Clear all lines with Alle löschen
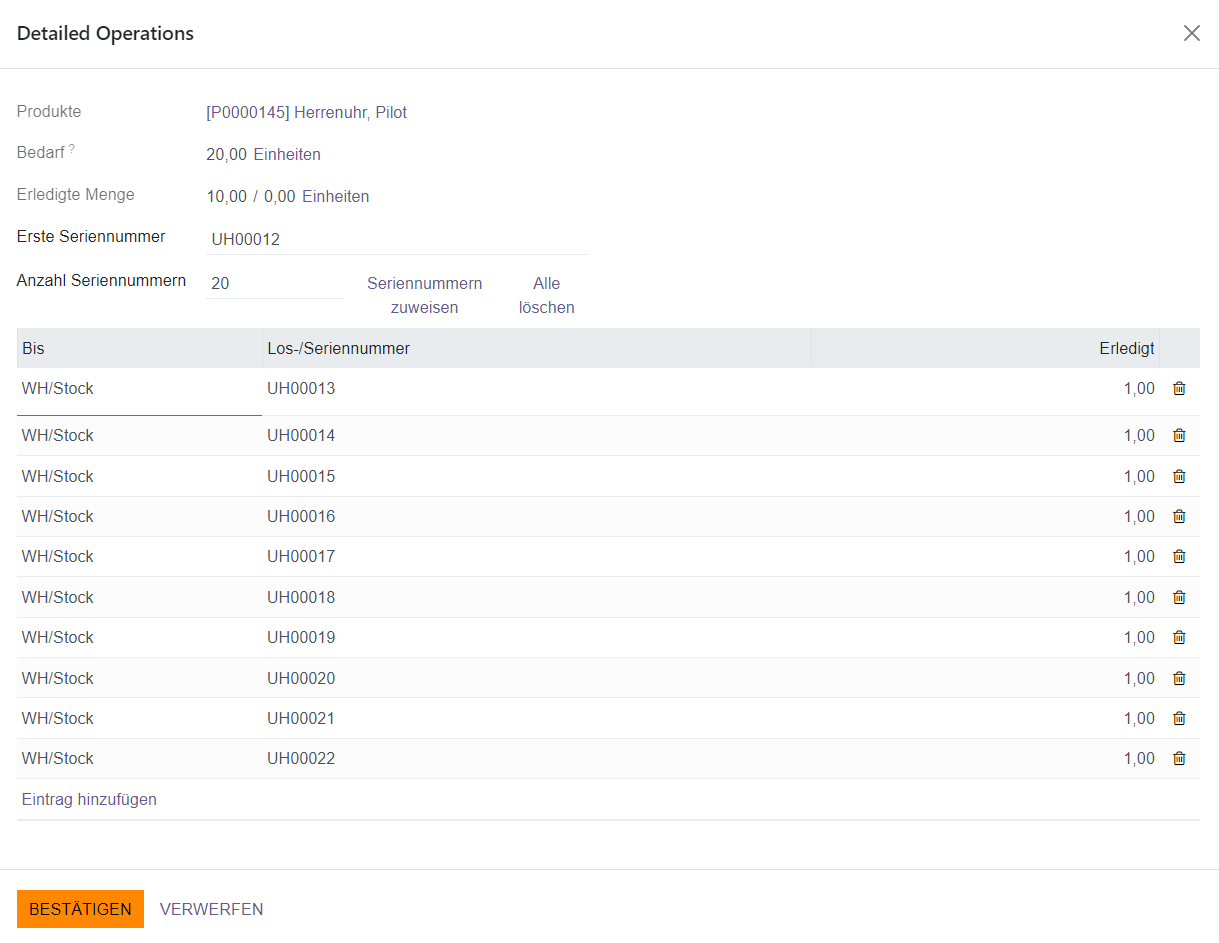Viewport: 1219px width, 943px height. click(x=546, y=296)
